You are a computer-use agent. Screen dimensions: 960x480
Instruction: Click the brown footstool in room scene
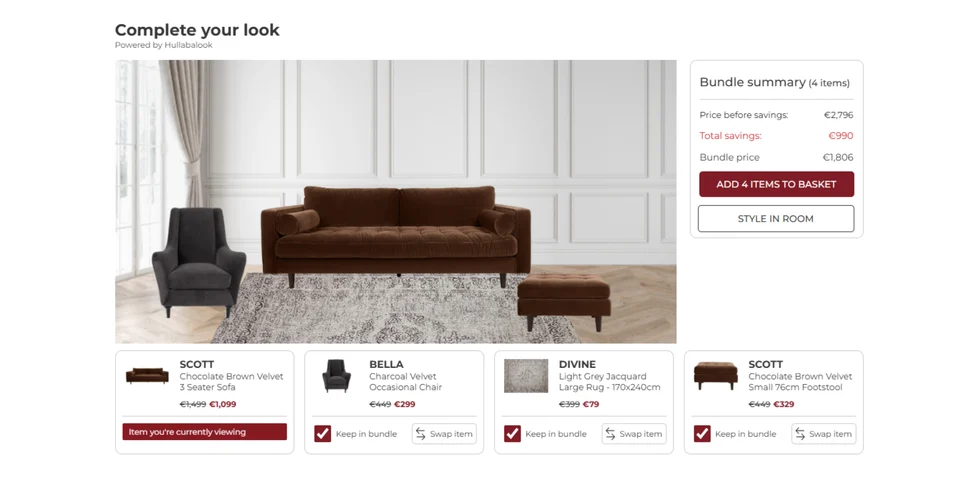pos(564,294)
